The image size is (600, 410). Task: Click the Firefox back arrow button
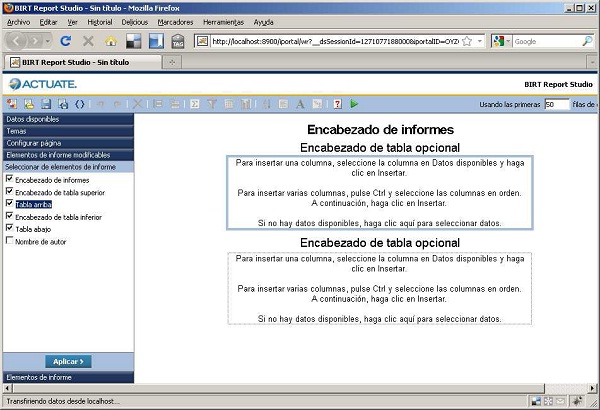tap(16, 41)
